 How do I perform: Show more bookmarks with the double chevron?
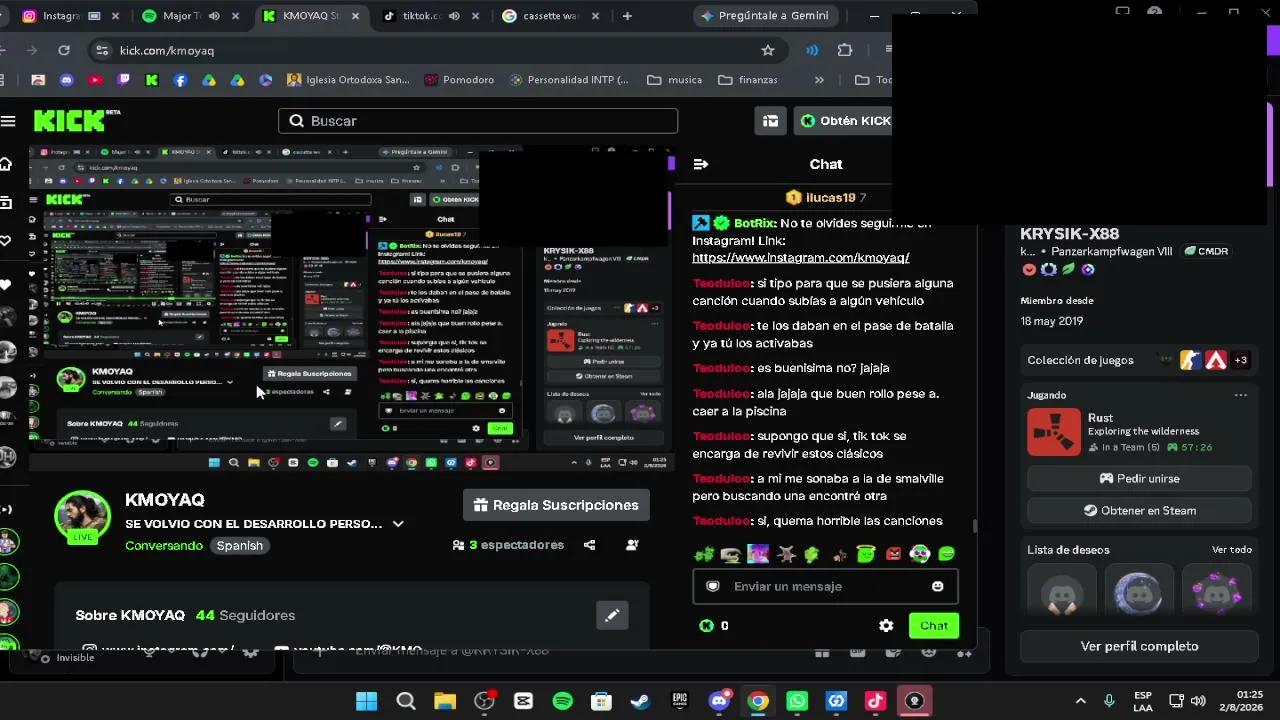tap(819, 80)
